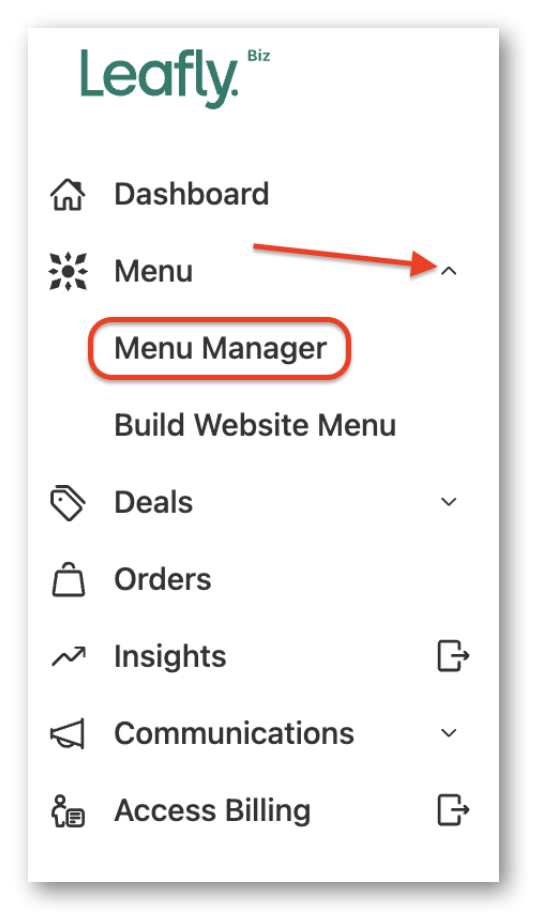Select the Access Billing label
The height and width of the screenshot is (916, 542).
(212, 810)
